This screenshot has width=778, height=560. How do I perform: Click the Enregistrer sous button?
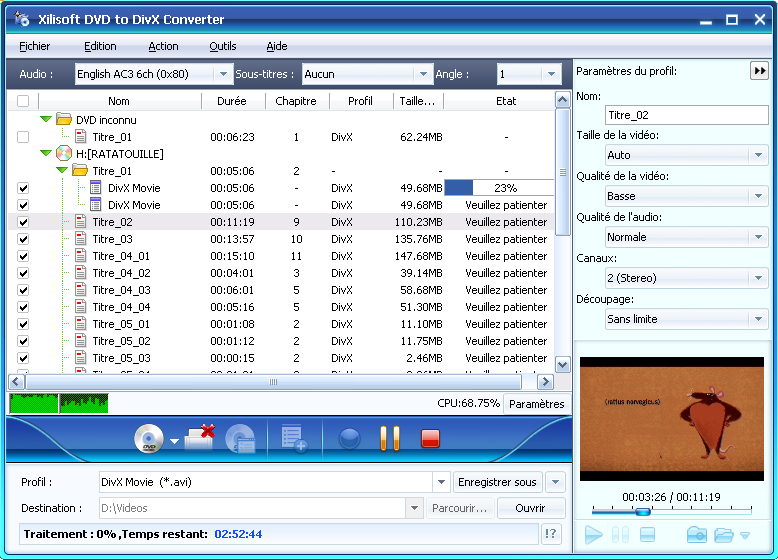click(498, 482)
